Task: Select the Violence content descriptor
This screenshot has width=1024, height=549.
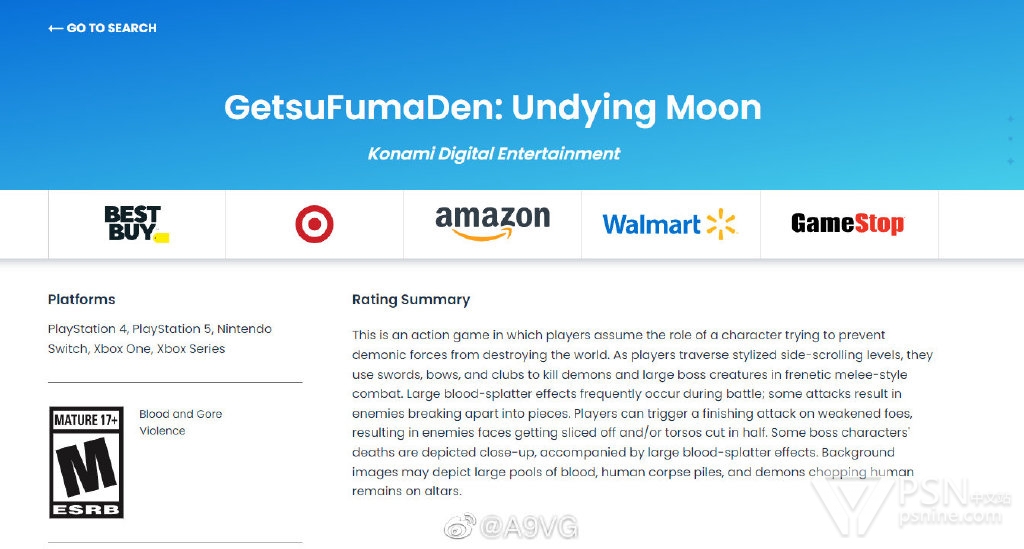Action: 162,431
